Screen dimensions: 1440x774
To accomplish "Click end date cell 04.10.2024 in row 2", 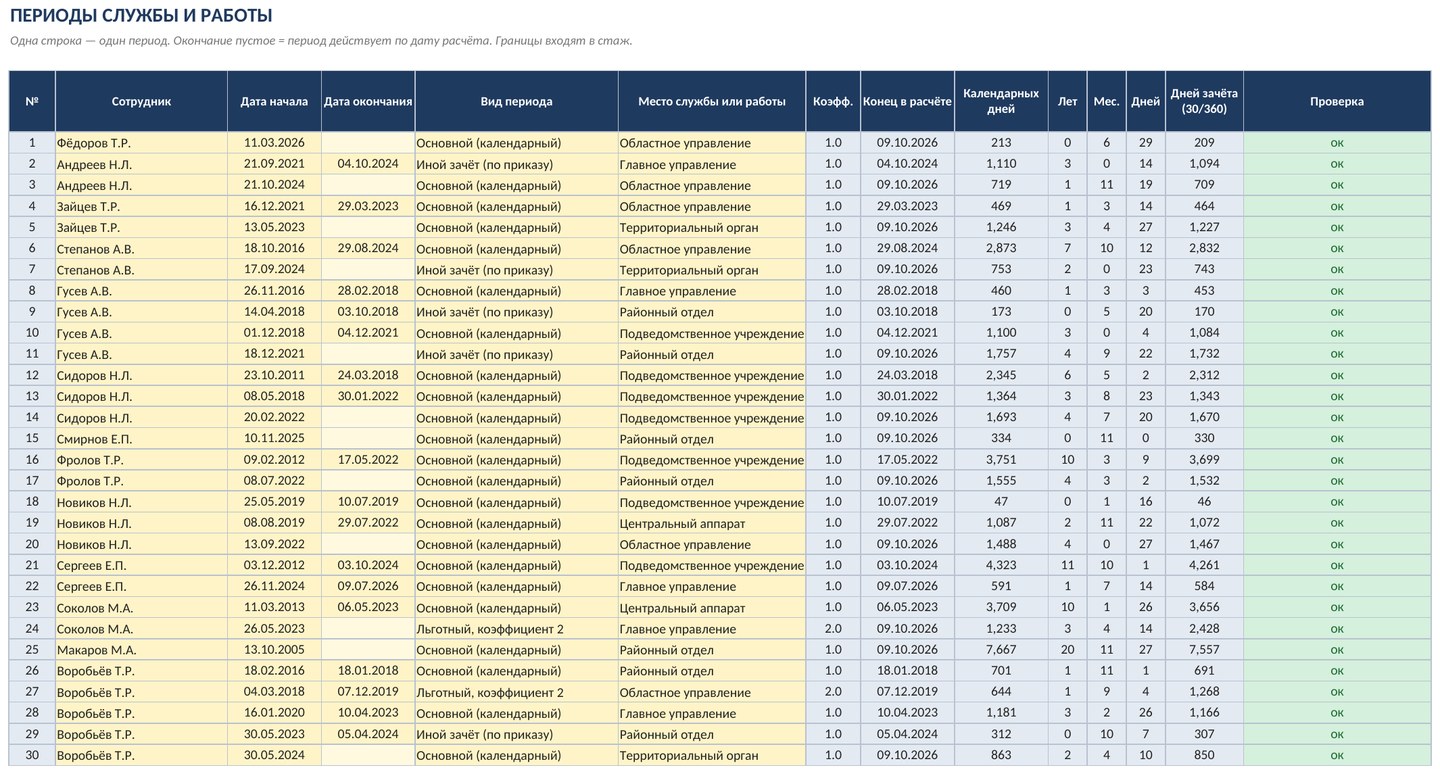I will 368,164.
